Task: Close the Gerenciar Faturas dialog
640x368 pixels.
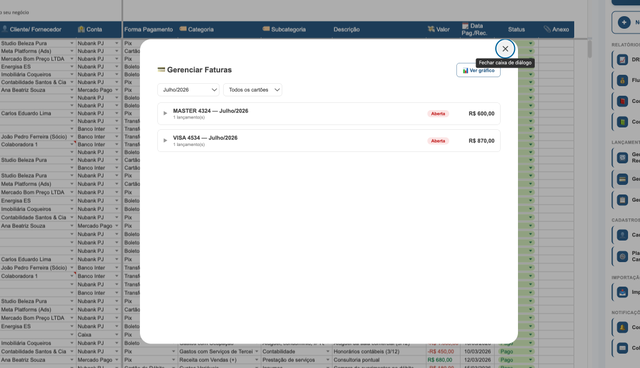Action: [x=505, y=49]
